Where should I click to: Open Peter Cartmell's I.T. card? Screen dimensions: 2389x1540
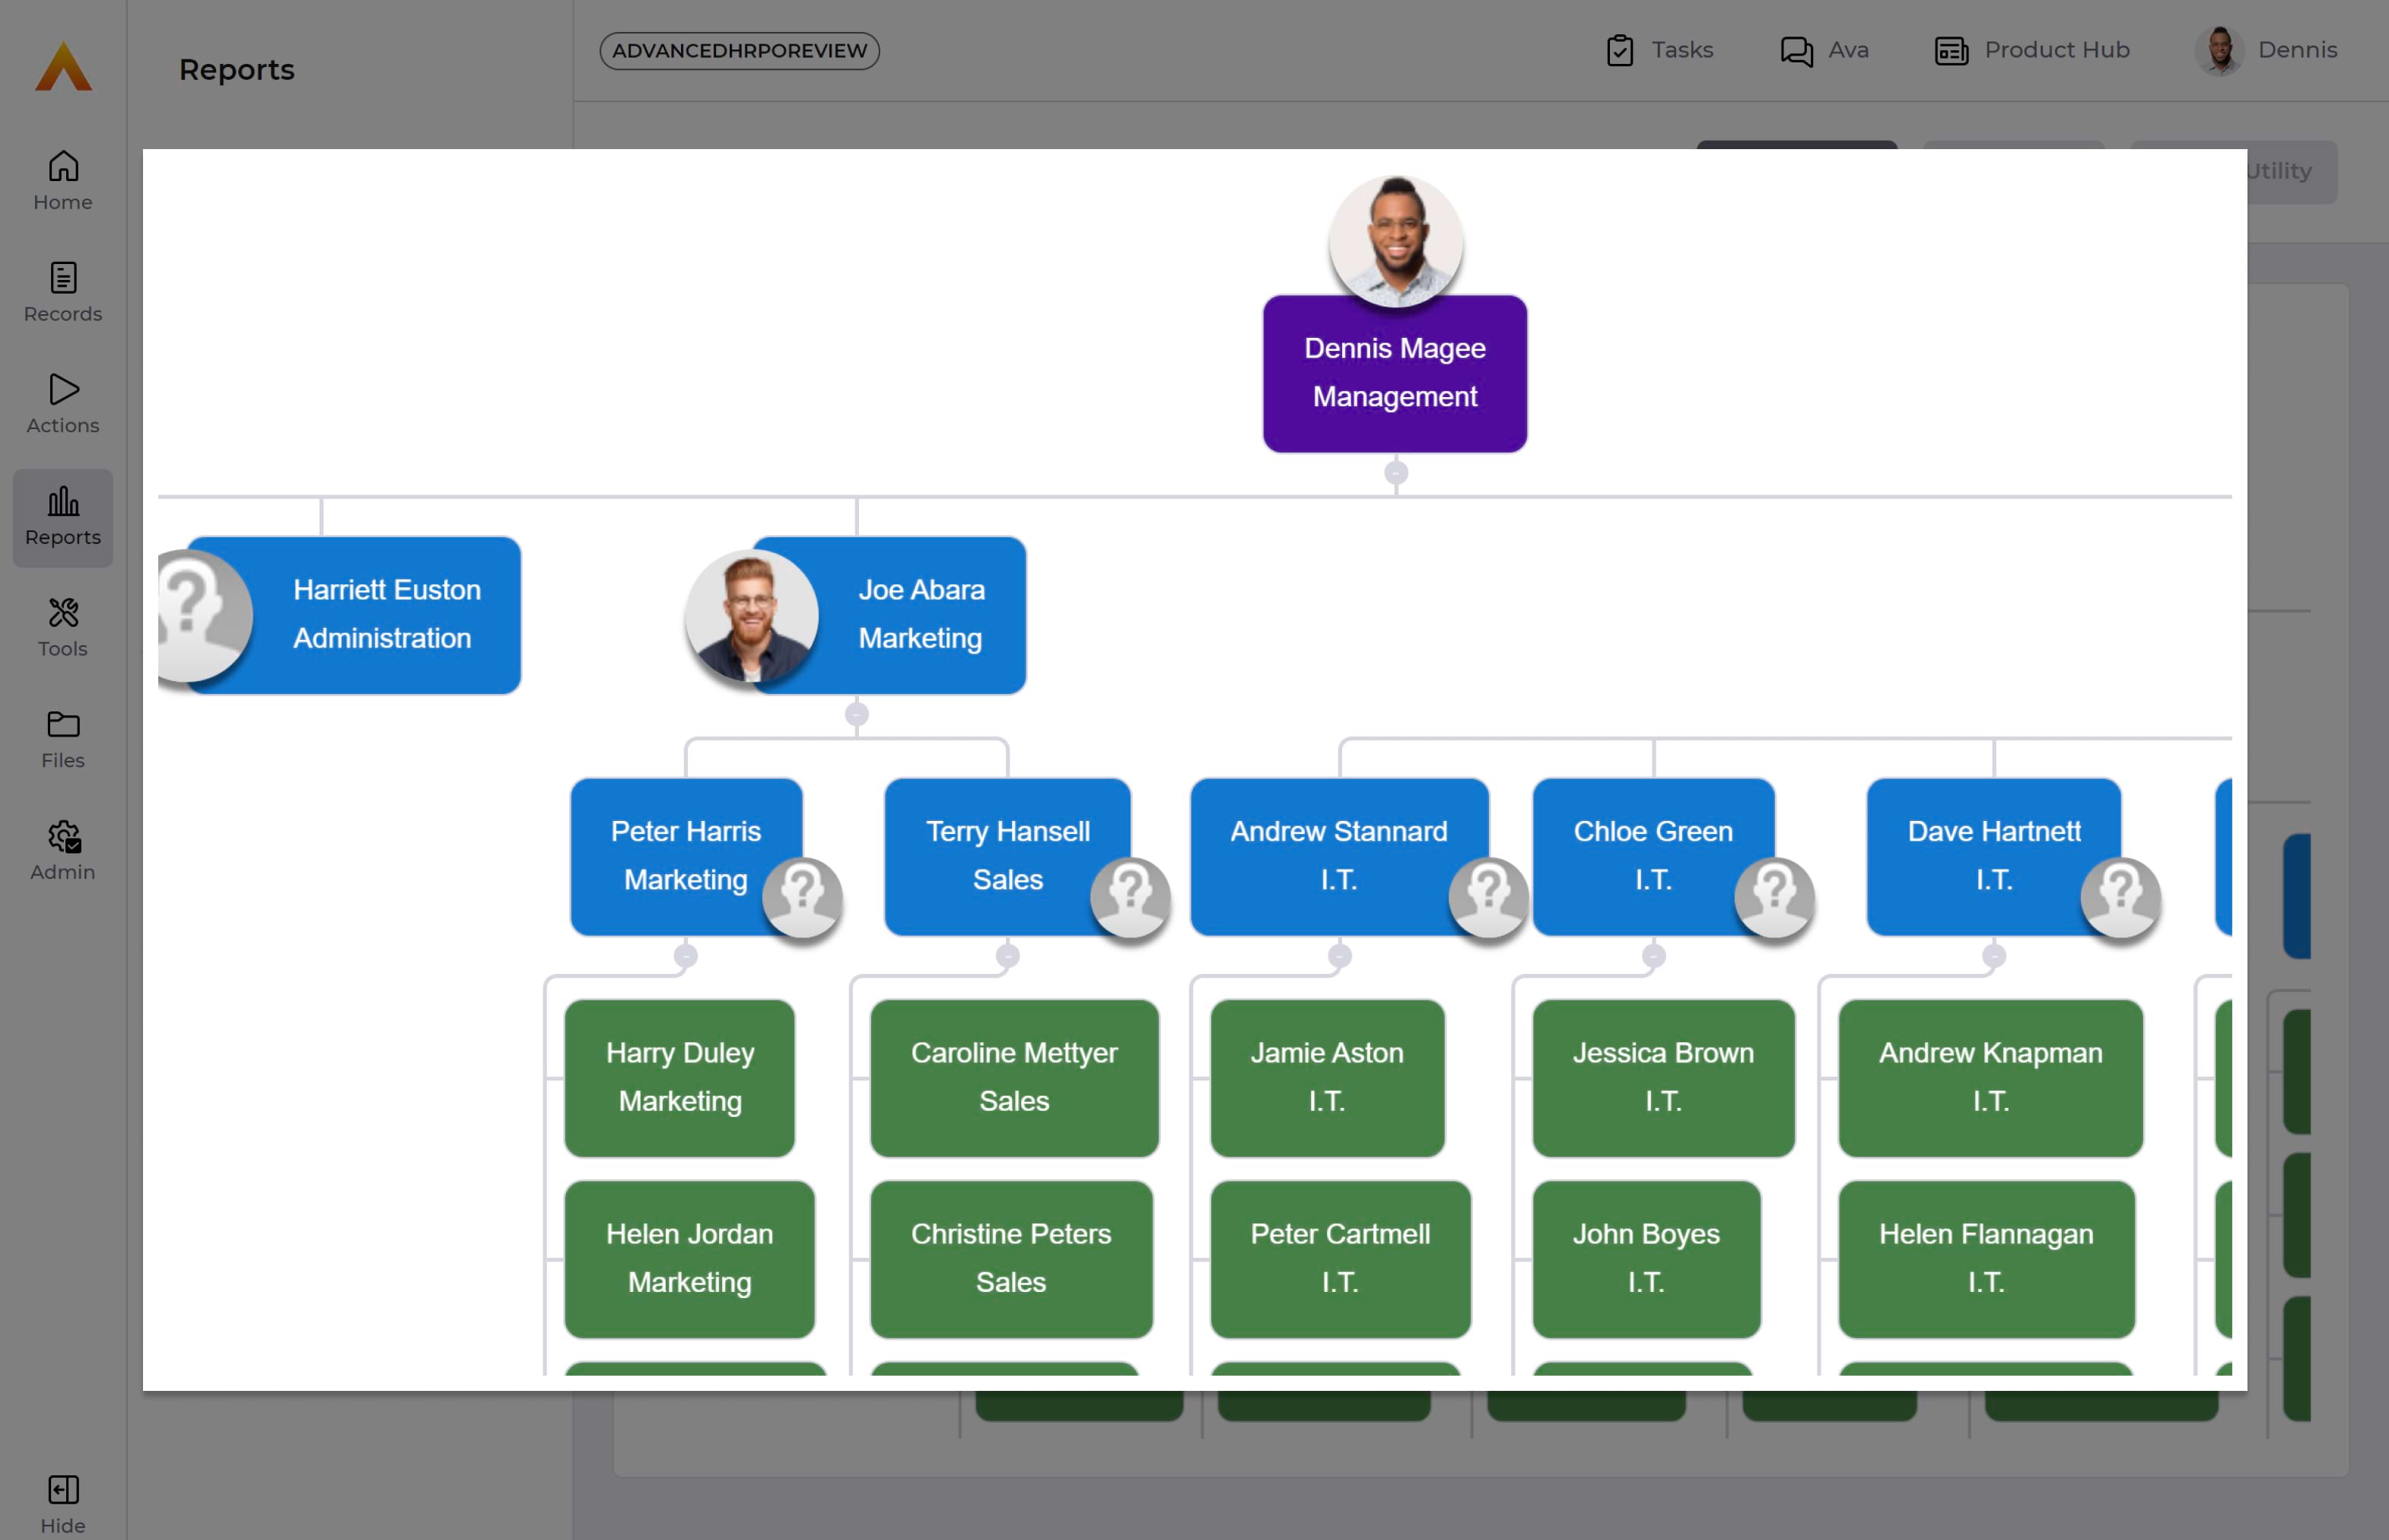1341,1259
